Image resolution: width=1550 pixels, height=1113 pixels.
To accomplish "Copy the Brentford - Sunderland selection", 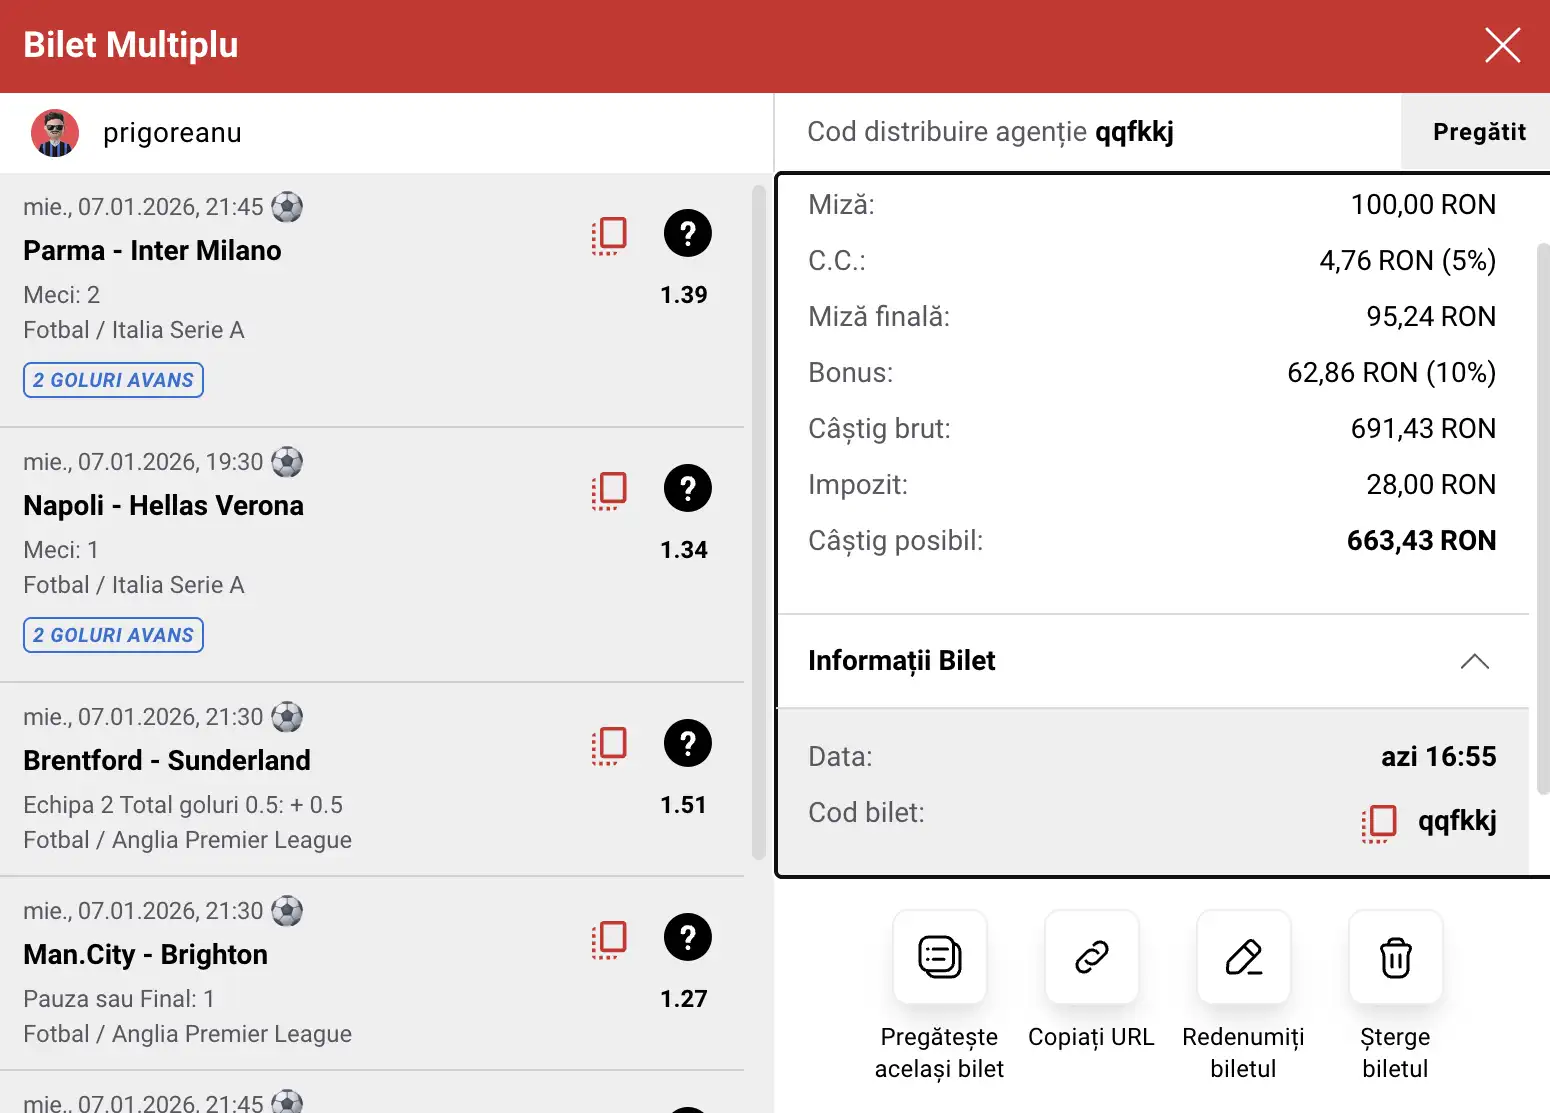I will coord(609,745).
